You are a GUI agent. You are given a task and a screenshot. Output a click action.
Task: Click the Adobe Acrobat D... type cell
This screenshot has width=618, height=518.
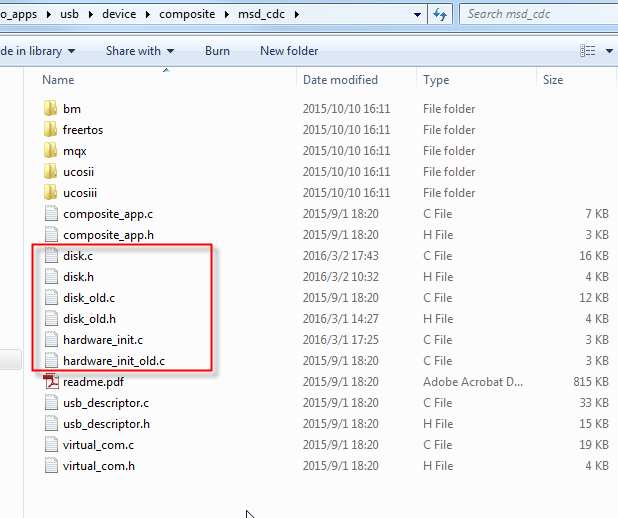[473, 382]
